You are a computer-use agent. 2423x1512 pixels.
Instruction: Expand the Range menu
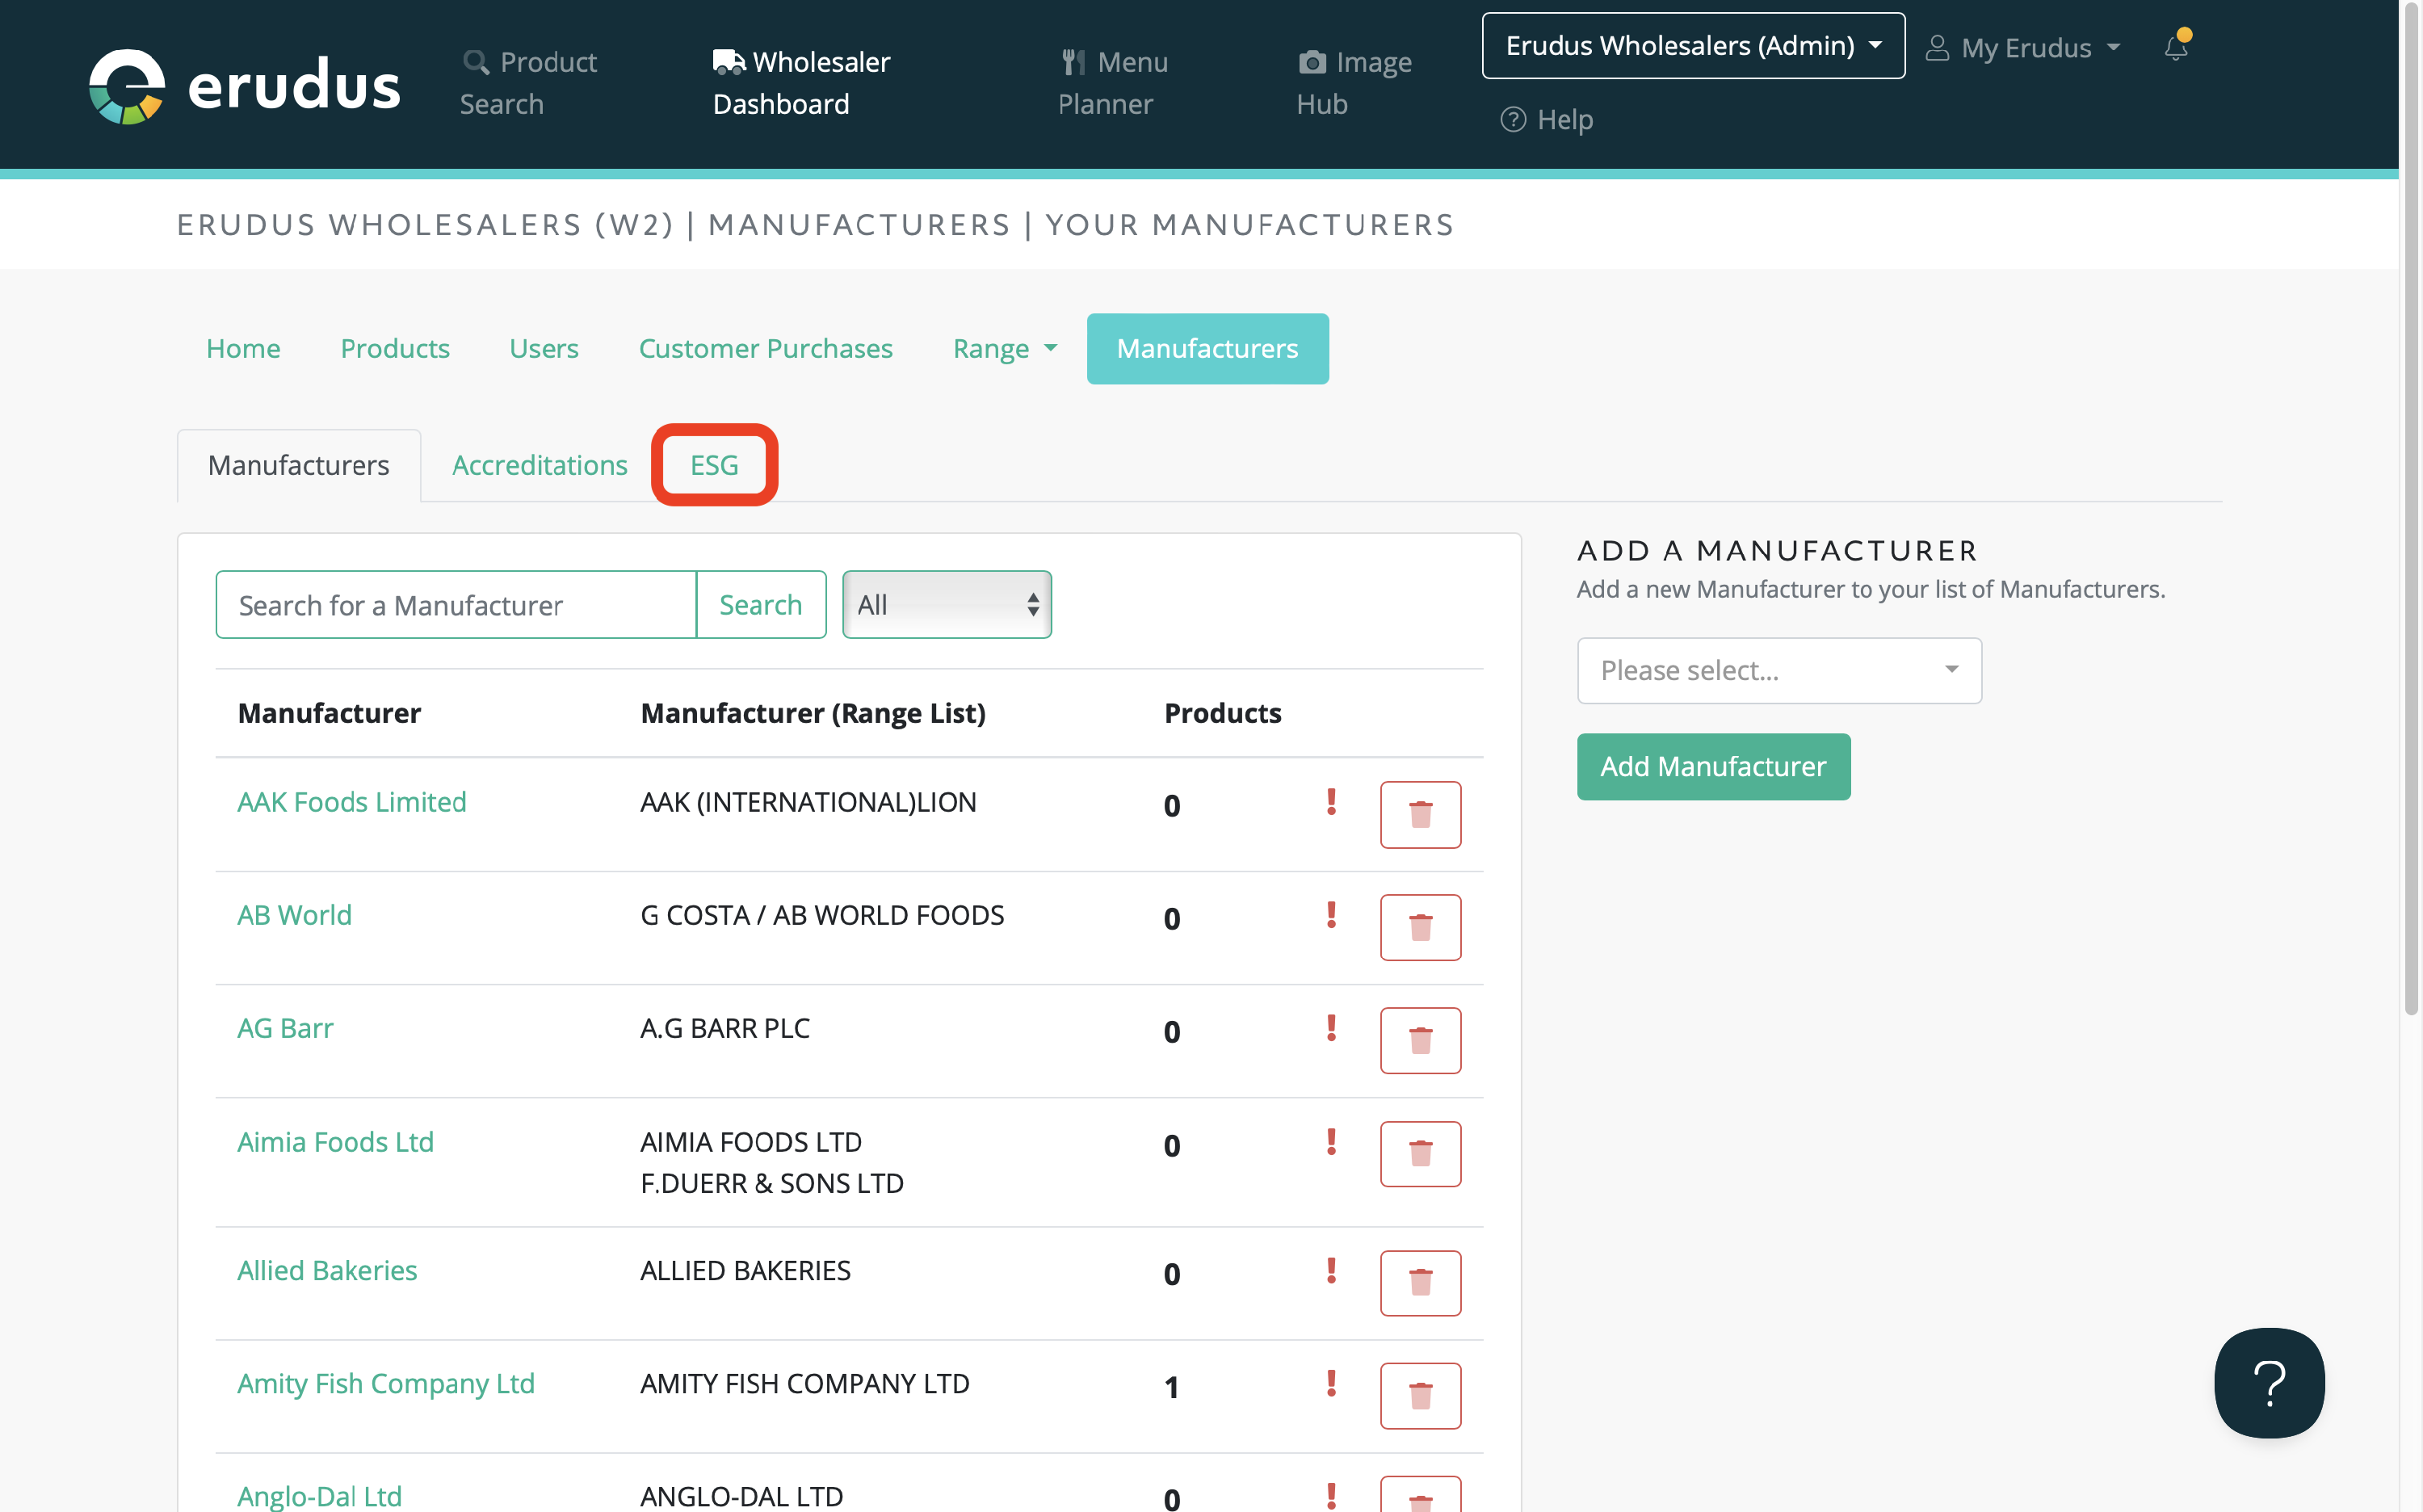pyautogui.click(x=1004, y=348)
